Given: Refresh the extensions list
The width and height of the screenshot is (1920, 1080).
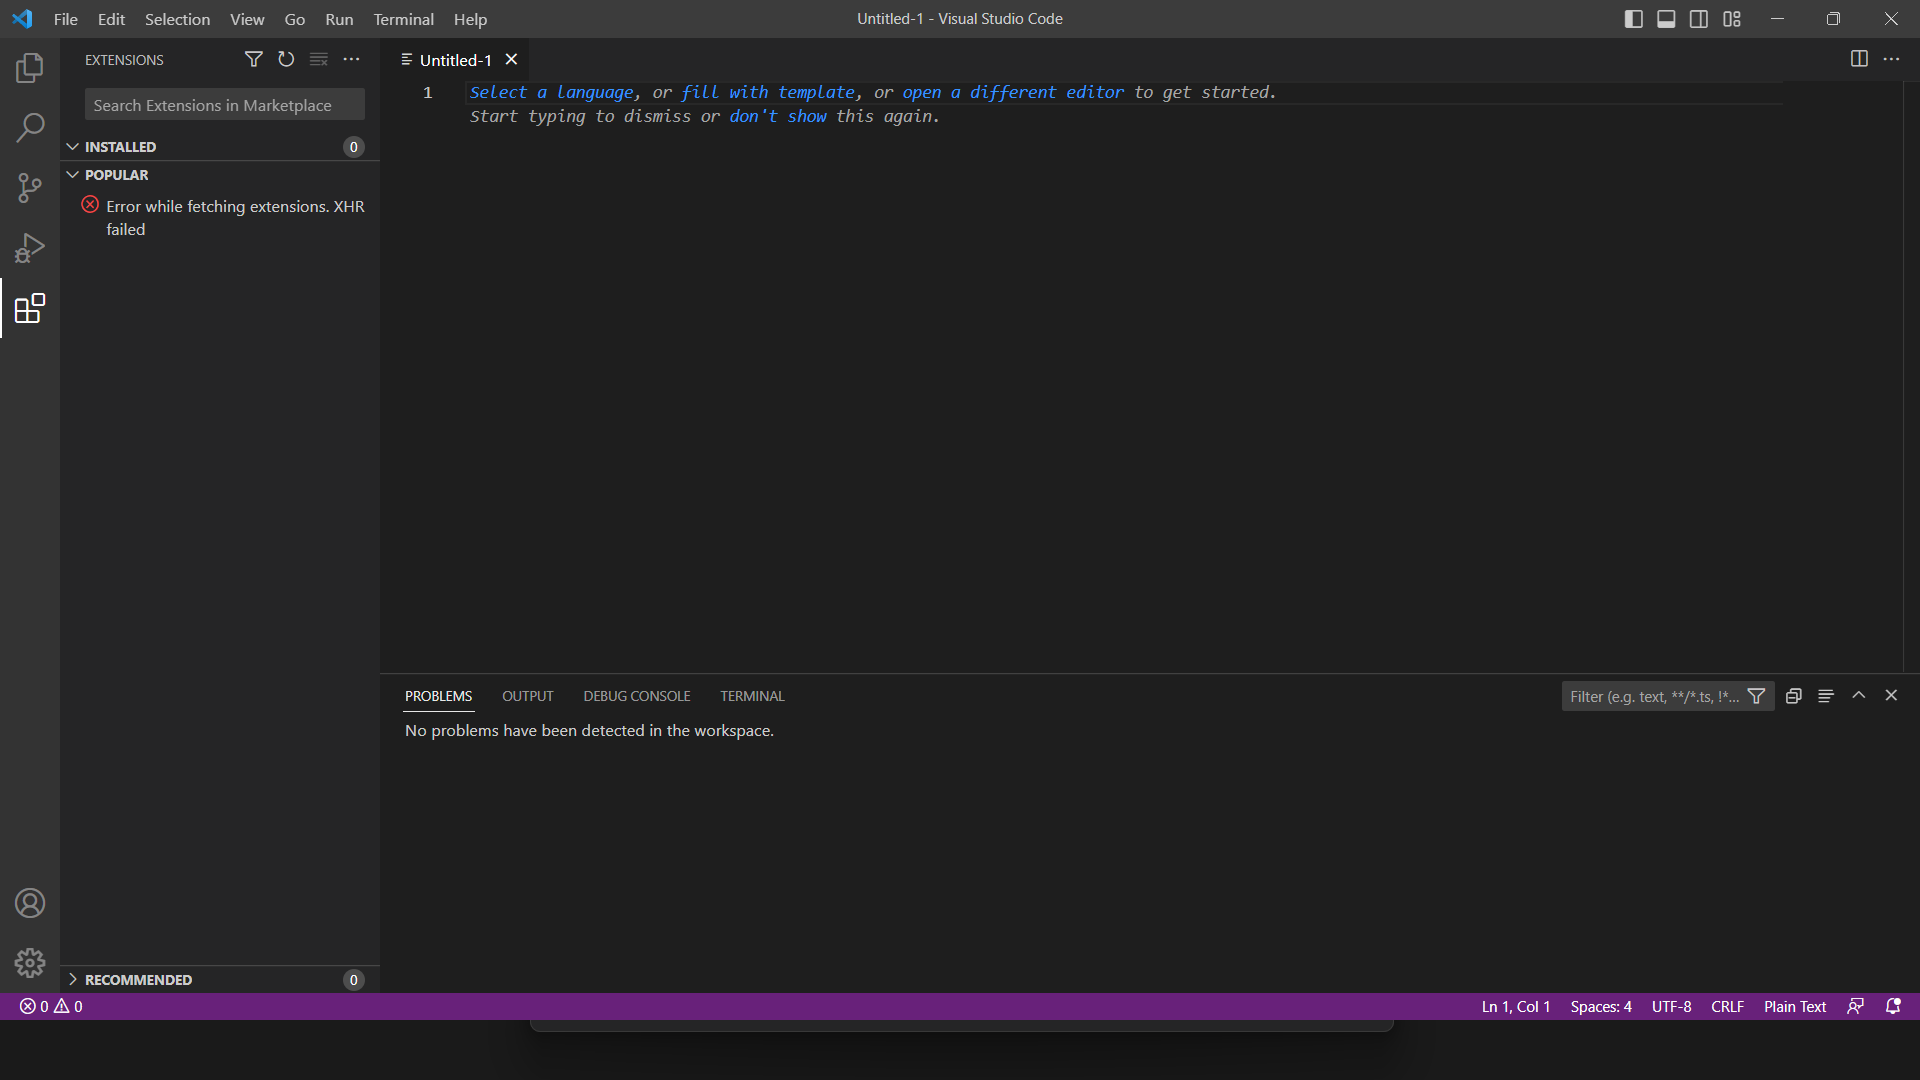Looking at the screenshot, I should (x=286, y=59).
